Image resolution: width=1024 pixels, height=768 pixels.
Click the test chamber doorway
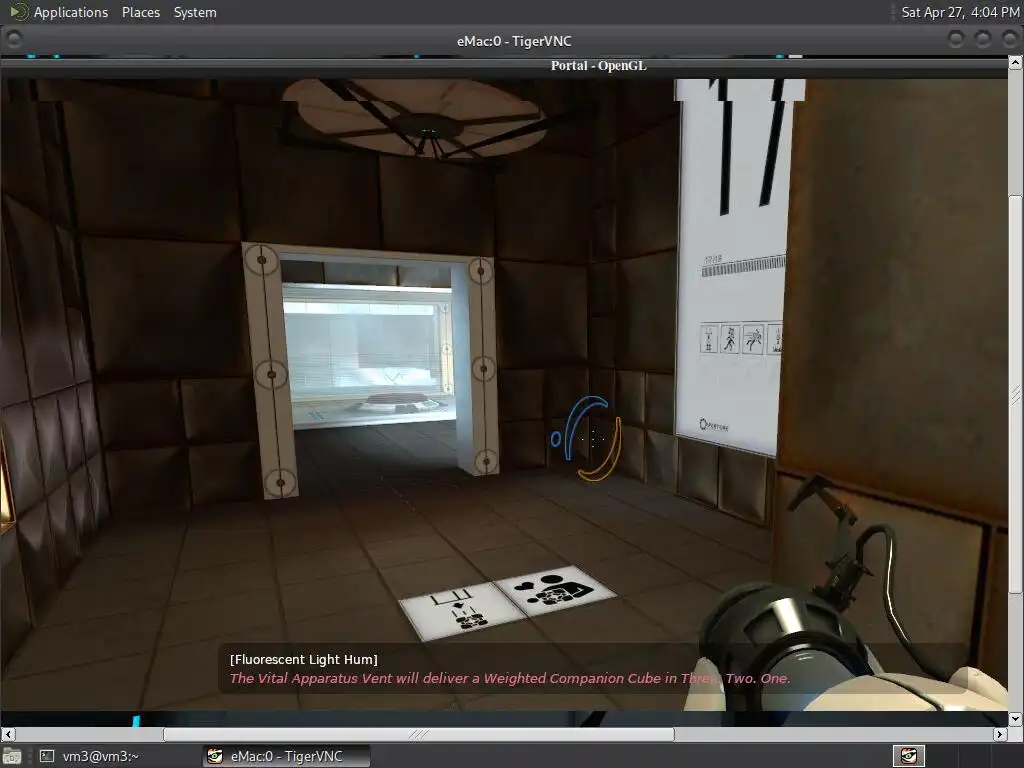tap(371, 370)
